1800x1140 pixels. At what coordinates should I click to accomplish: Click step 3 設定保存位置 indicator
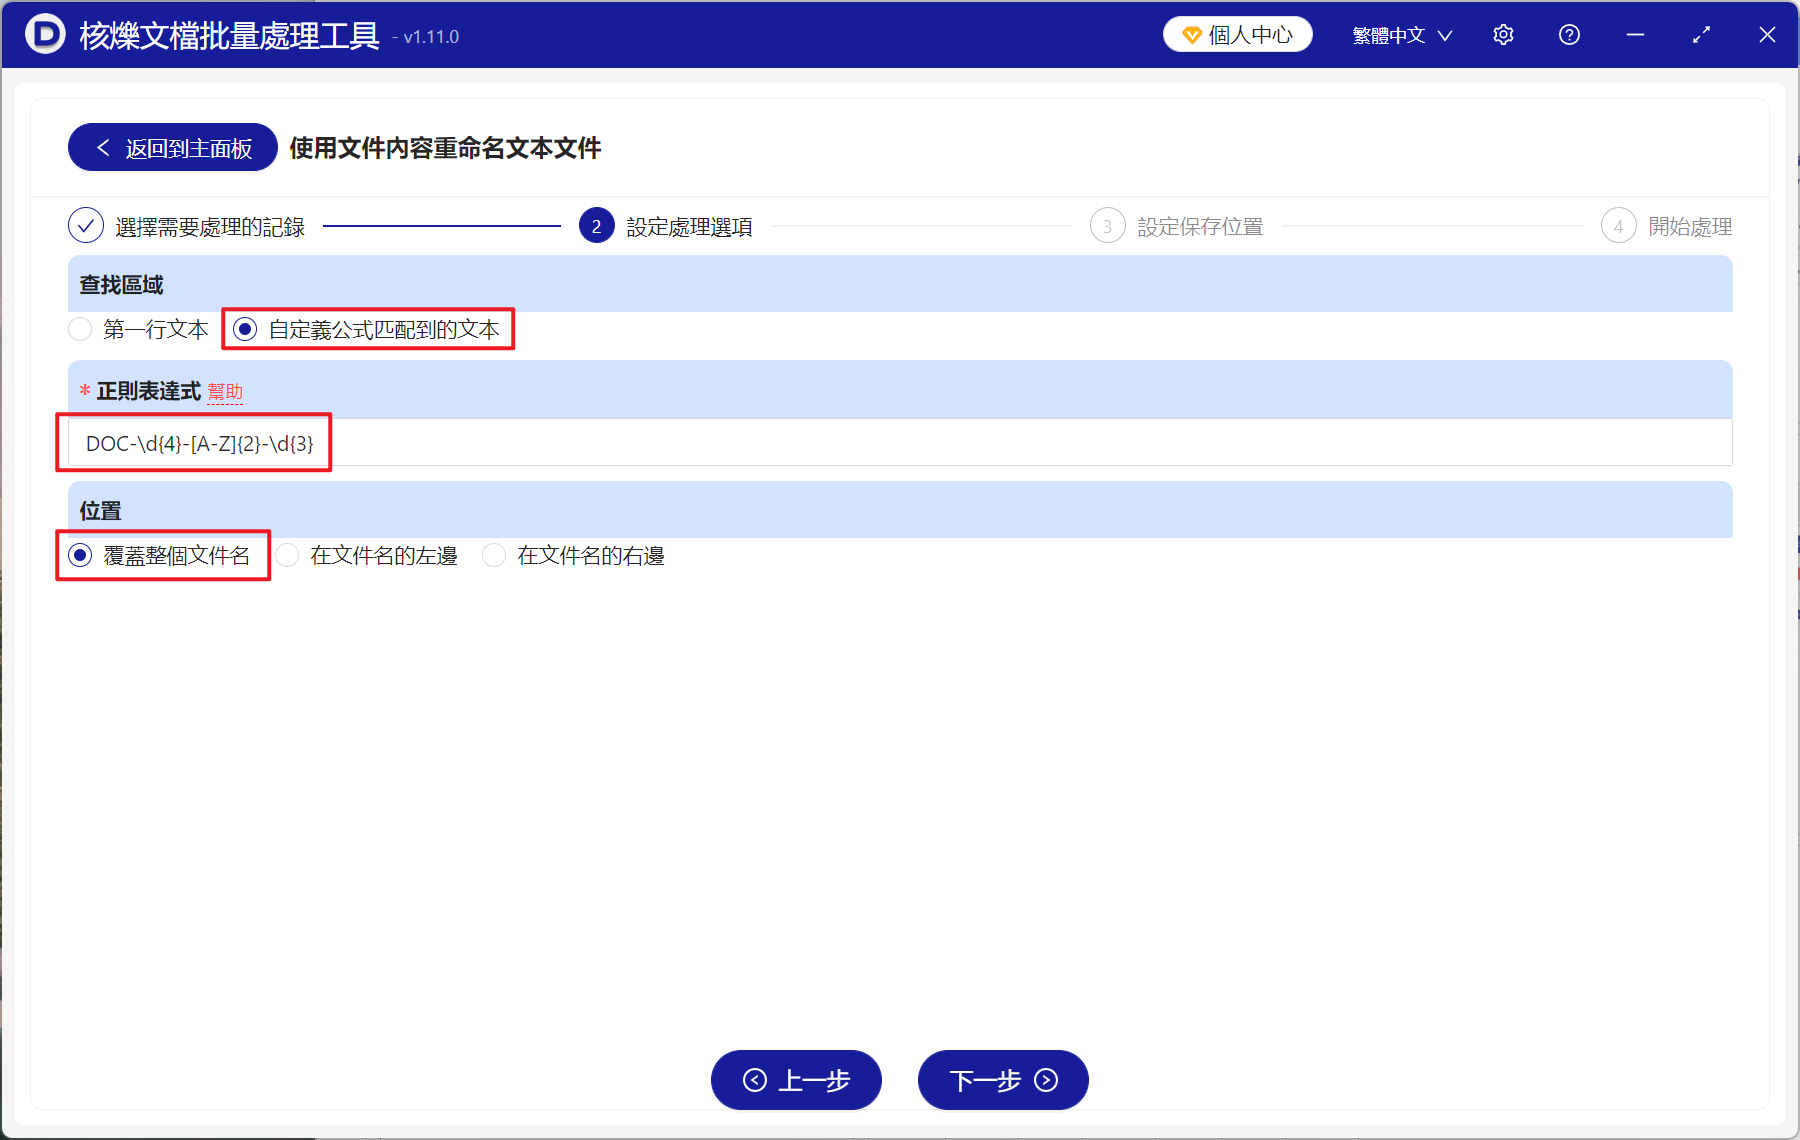coord(1108,226)
